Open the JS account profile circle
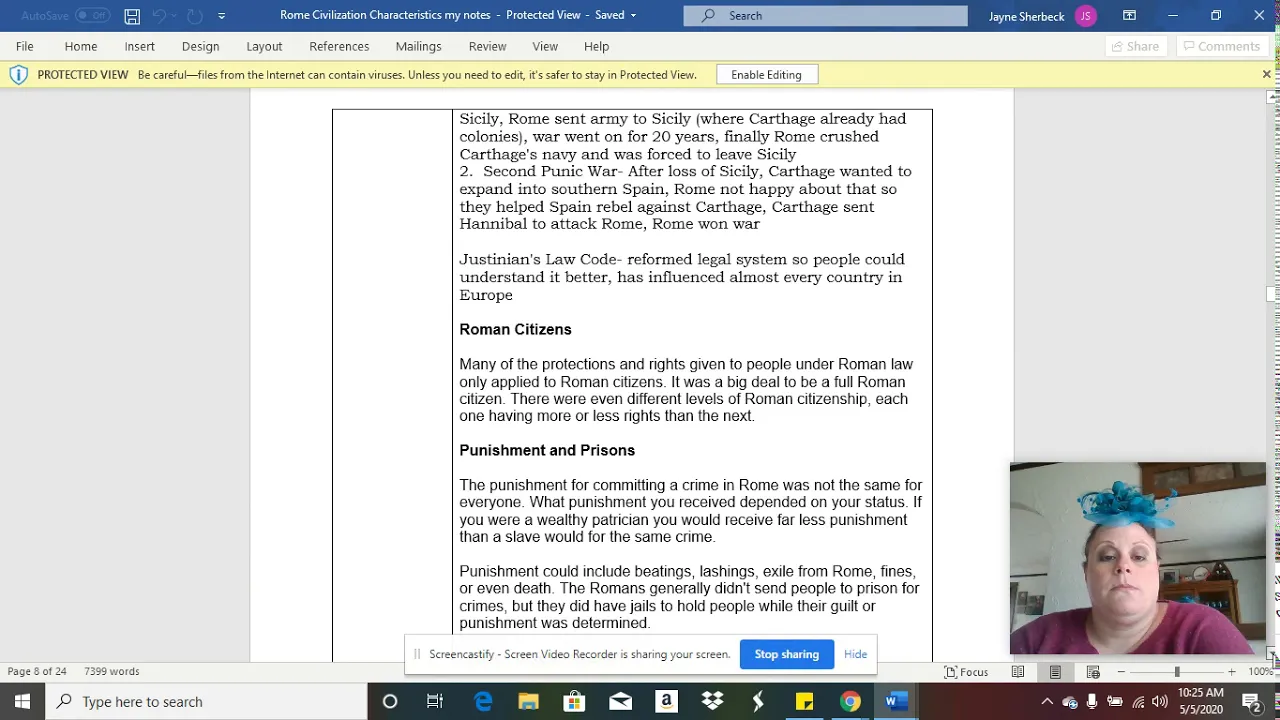Viewport: 1280px width, 720px height. click(1085, 16)
